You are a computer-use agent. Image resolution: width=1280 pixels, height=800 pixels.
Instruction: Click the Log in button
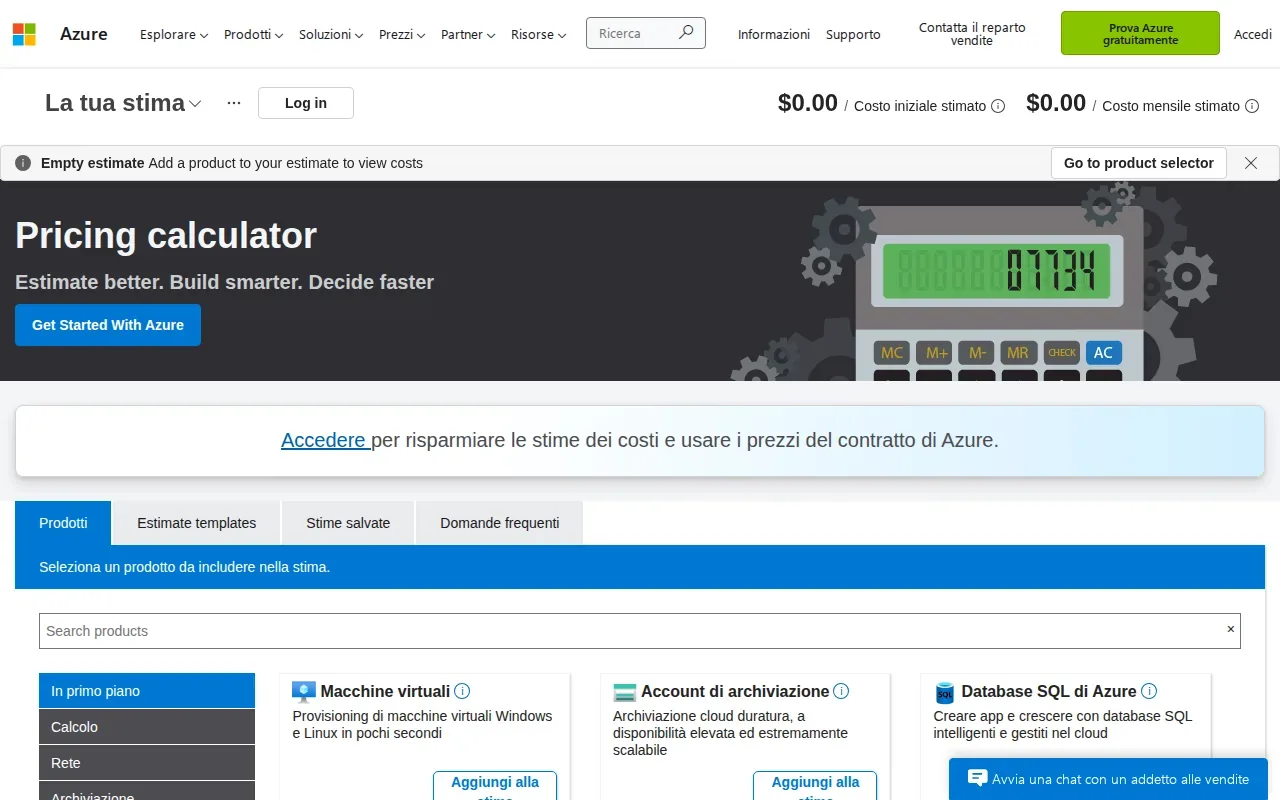point(306,103)
